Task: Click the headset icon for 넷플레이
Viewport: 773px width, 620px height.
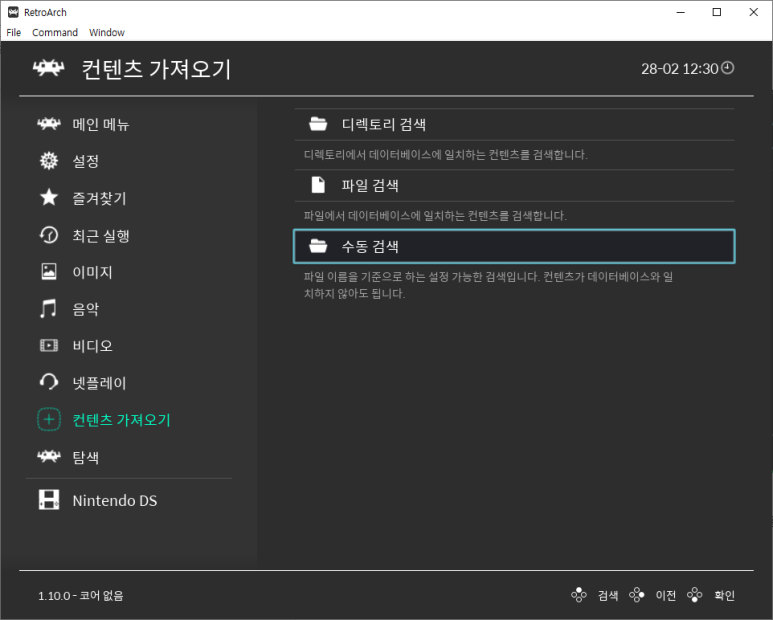Action: point(49,382)
